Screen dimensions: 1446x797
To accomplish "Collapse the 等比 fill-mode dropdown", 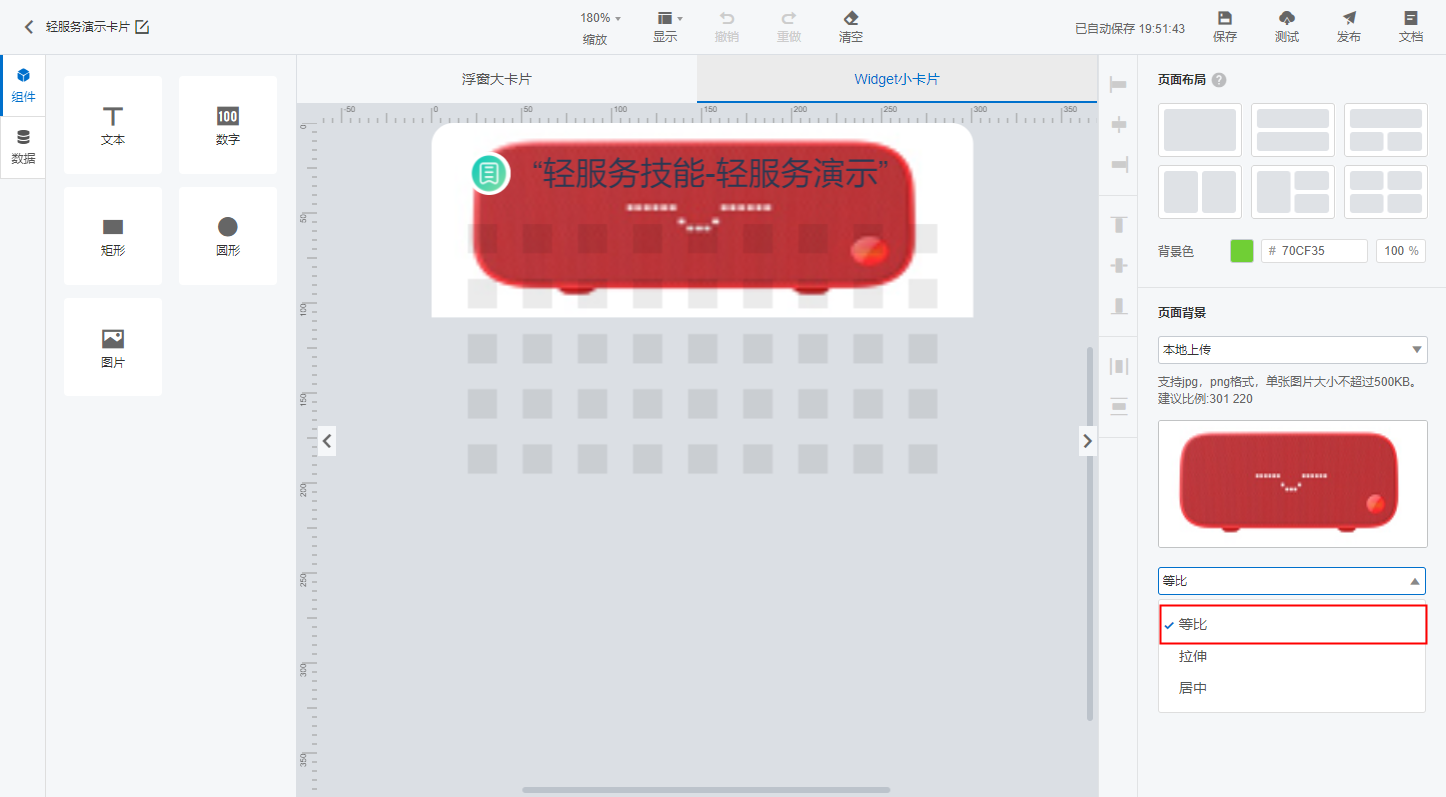I will [1292, 581].
